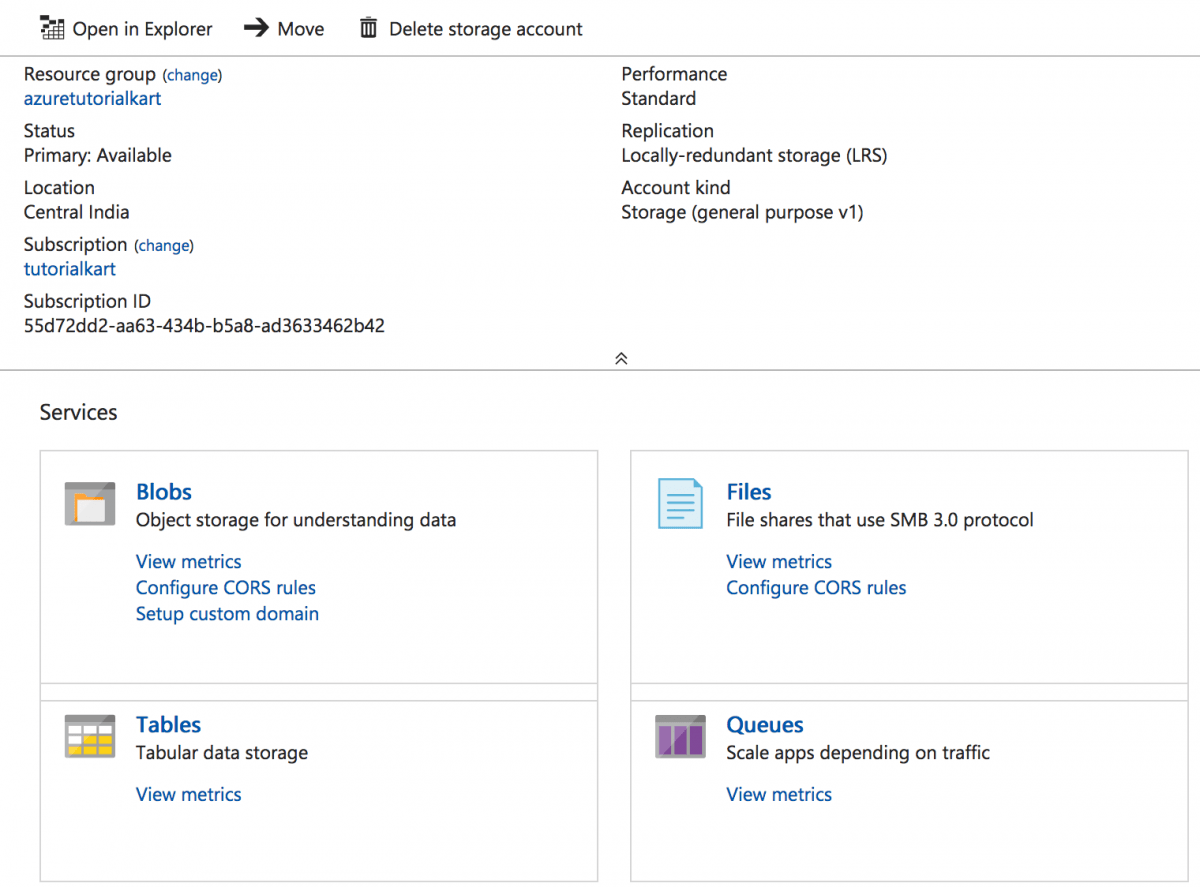Select the Queues icon

click(x=679, y=737)
